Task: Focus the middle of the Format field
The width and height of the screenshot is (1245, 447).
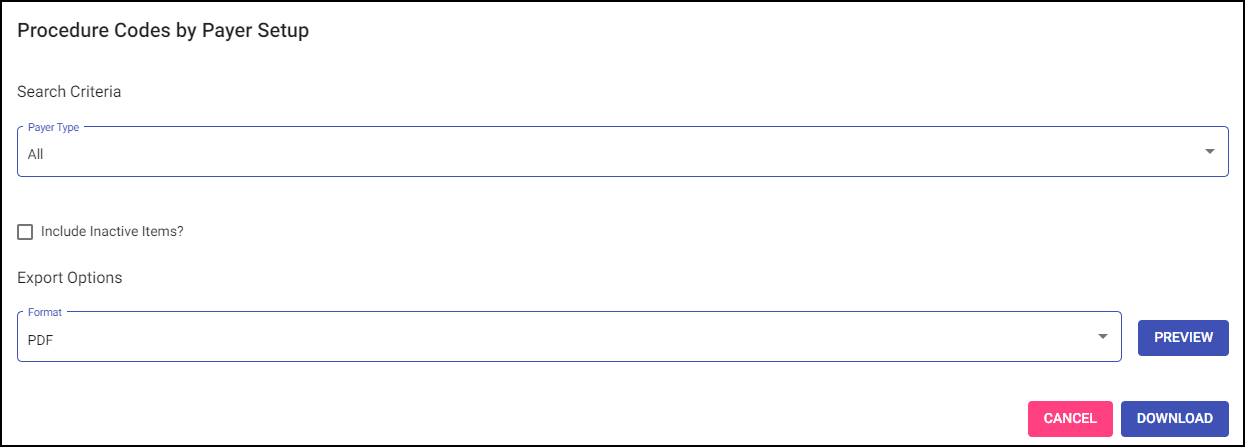Action: (569, 337)
